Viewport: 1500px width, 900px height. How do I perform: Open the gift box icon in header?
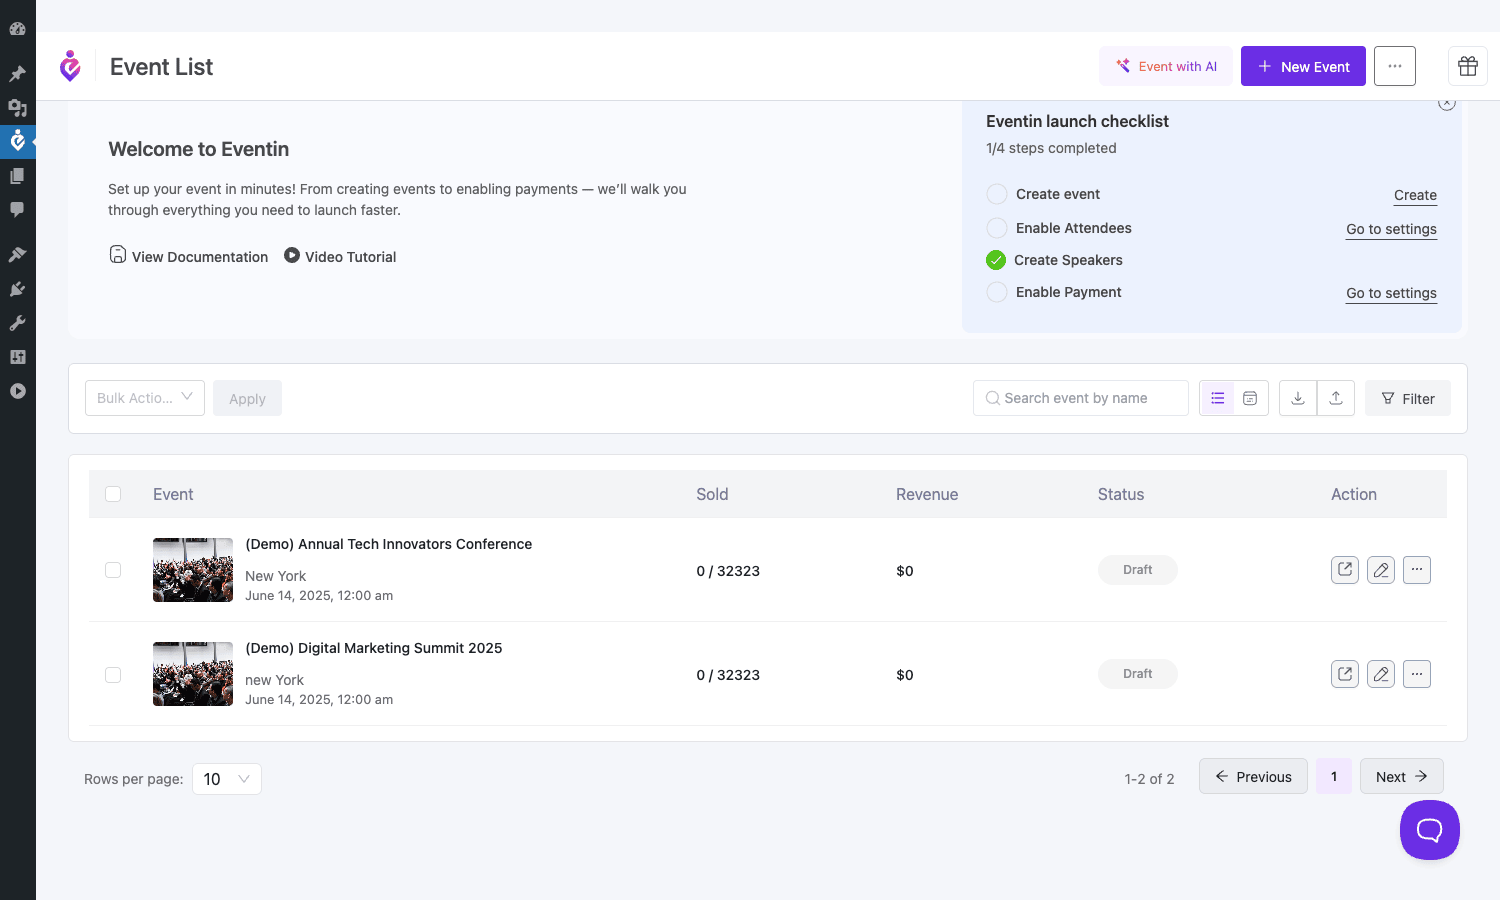(1468, 66)
